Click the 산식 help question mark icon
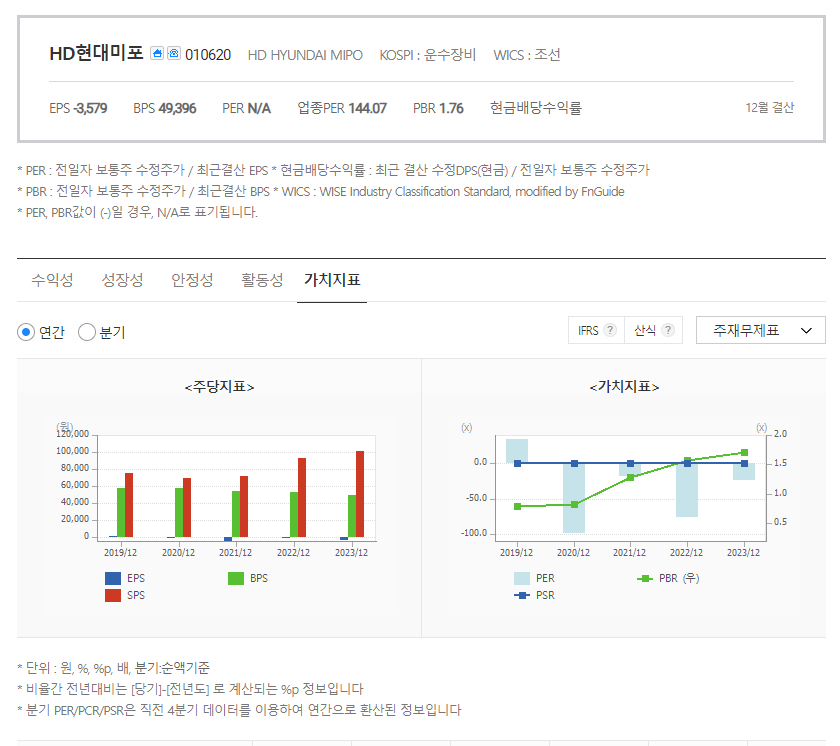840x746 pixels. tap(668, 330)
